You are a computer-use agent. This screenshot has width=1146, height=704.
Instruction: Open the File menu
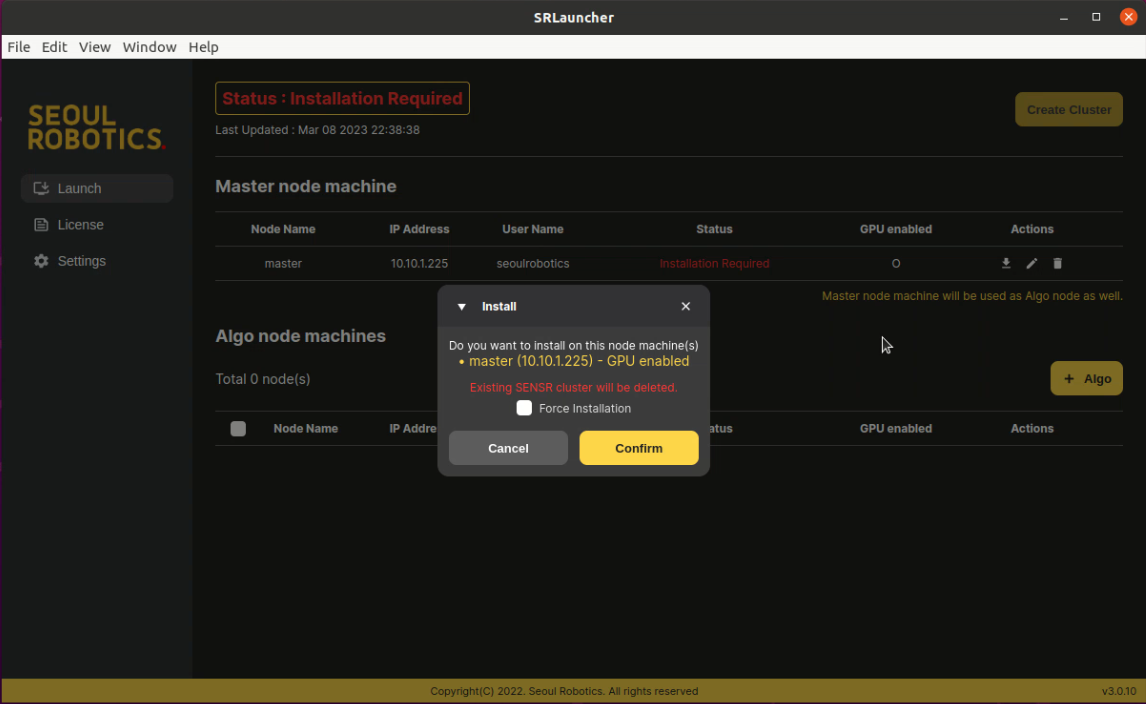click(x=19, y=47)
